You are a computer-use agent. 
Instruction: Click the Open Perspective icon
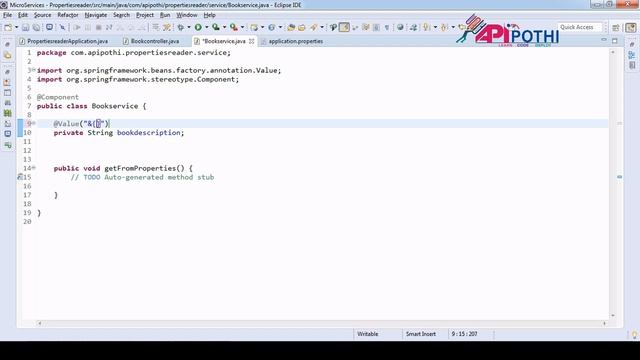click(616, 27)
